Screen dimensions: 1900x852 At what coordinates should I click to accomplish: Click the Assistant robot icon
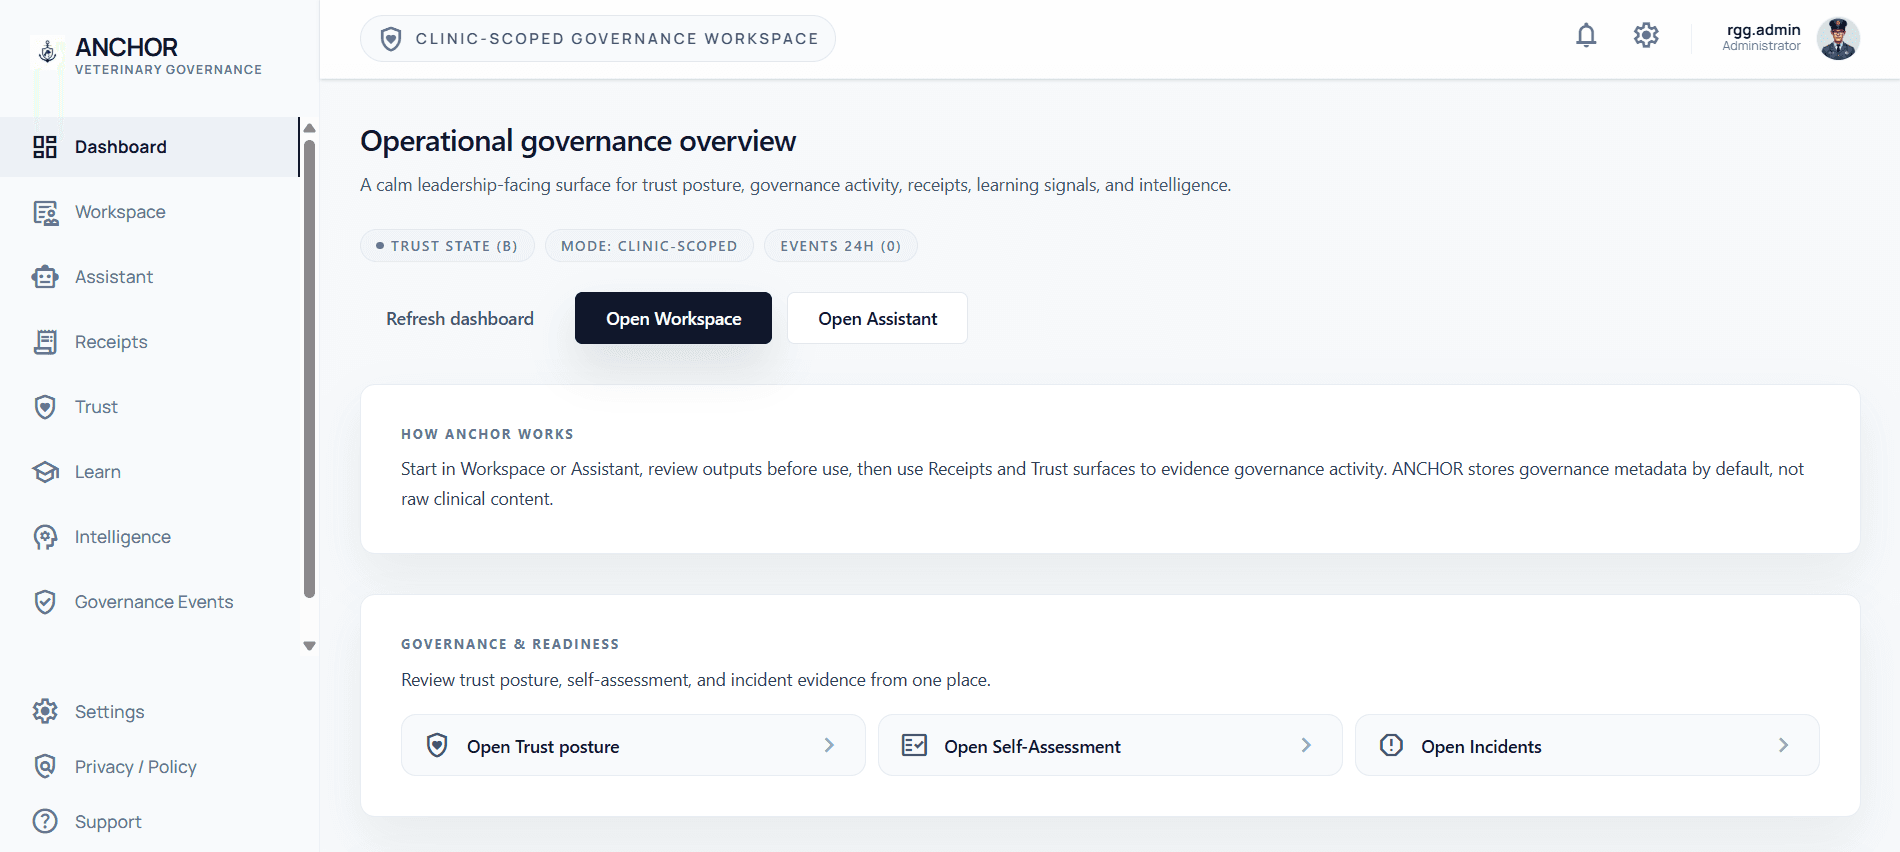point(45,277)
